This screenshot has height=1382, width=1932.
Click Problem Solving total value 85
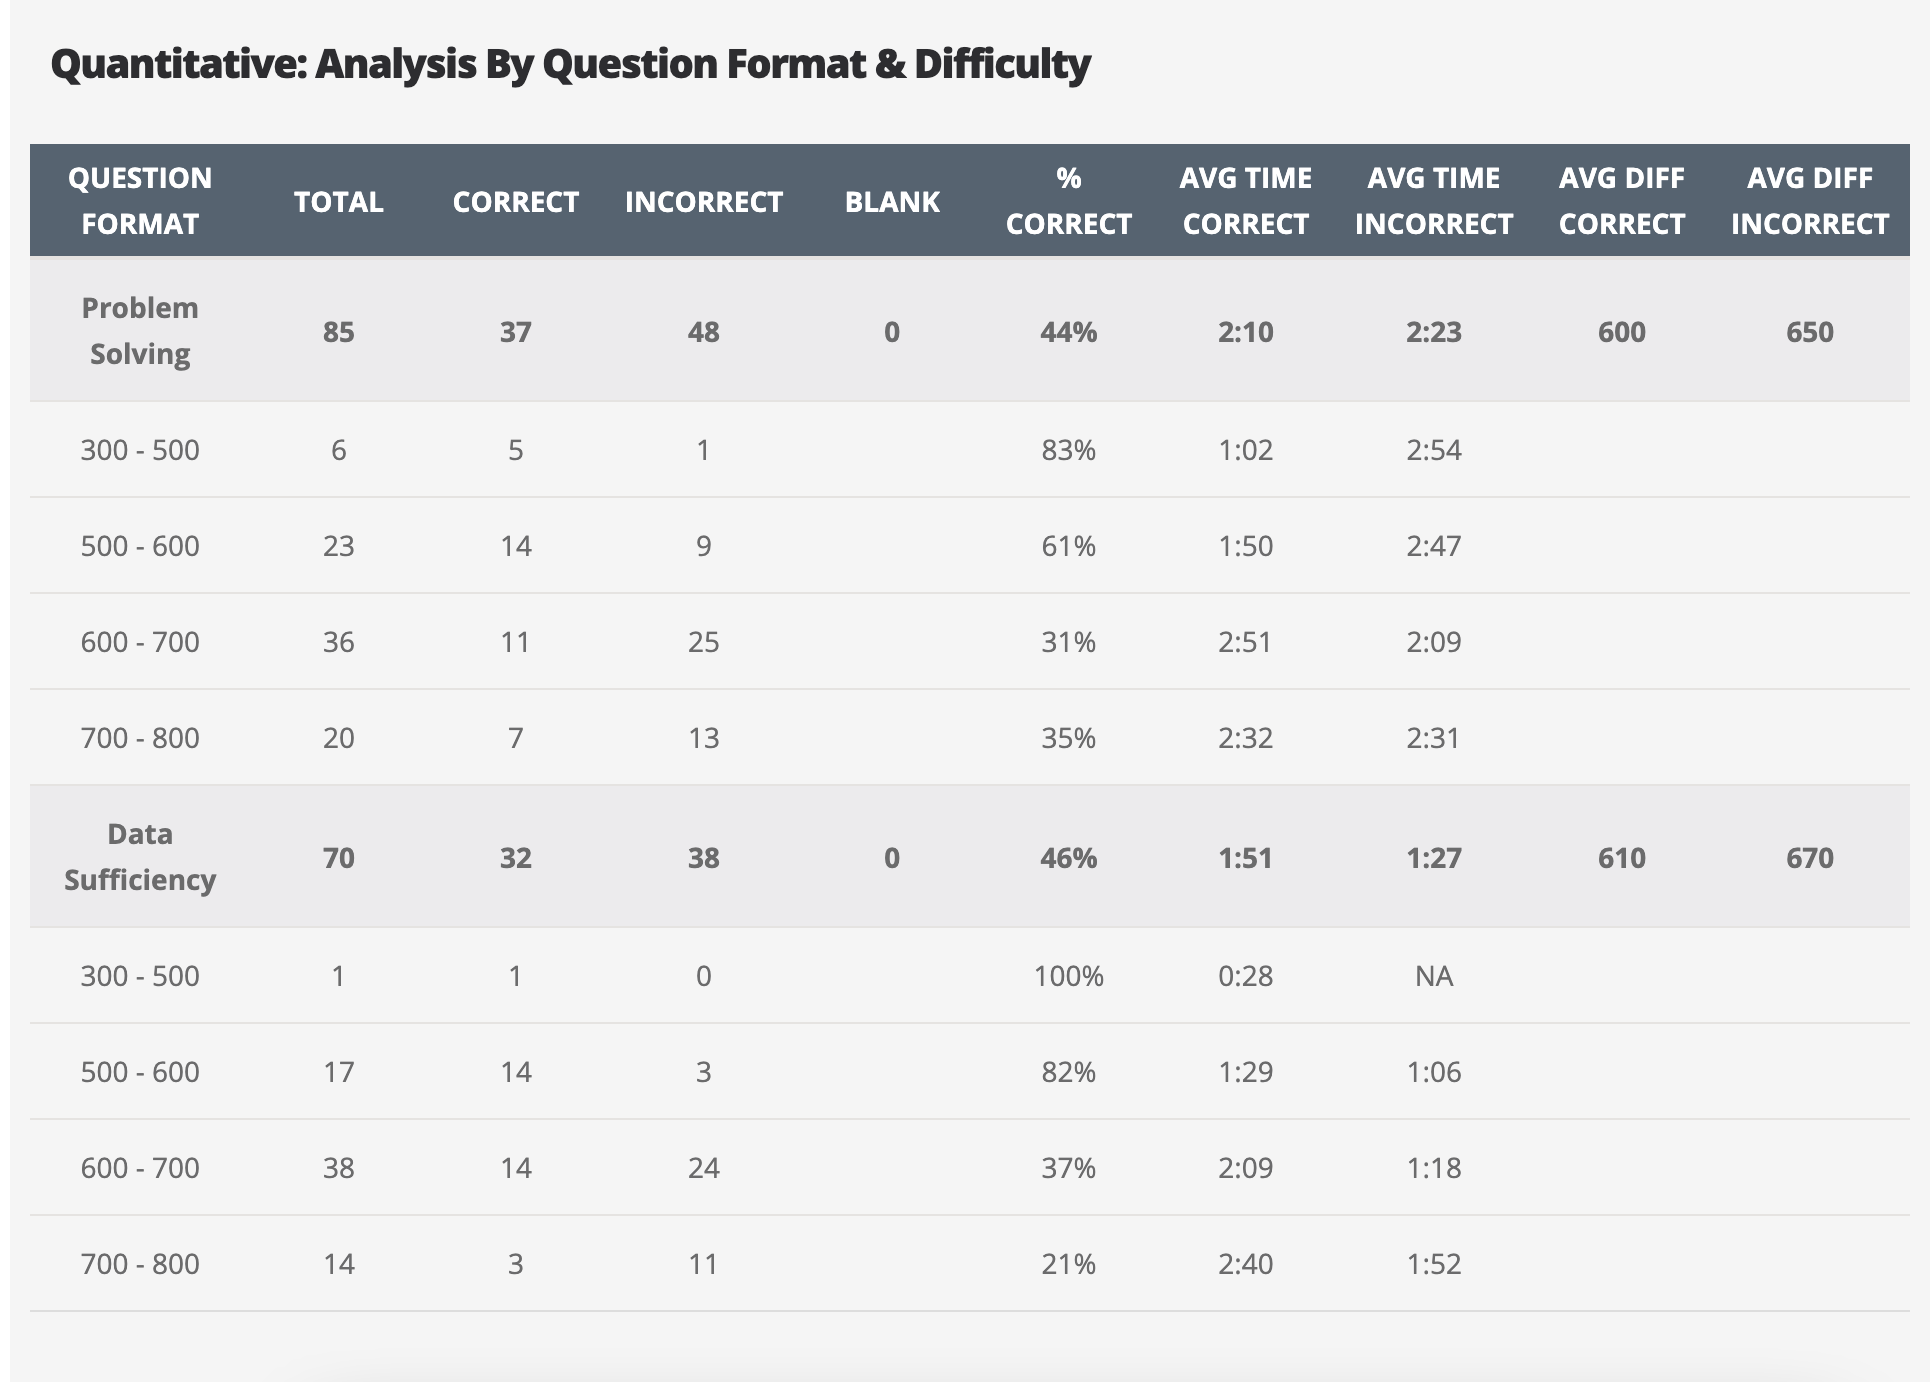pyautogui.click(x=338, y=332)
